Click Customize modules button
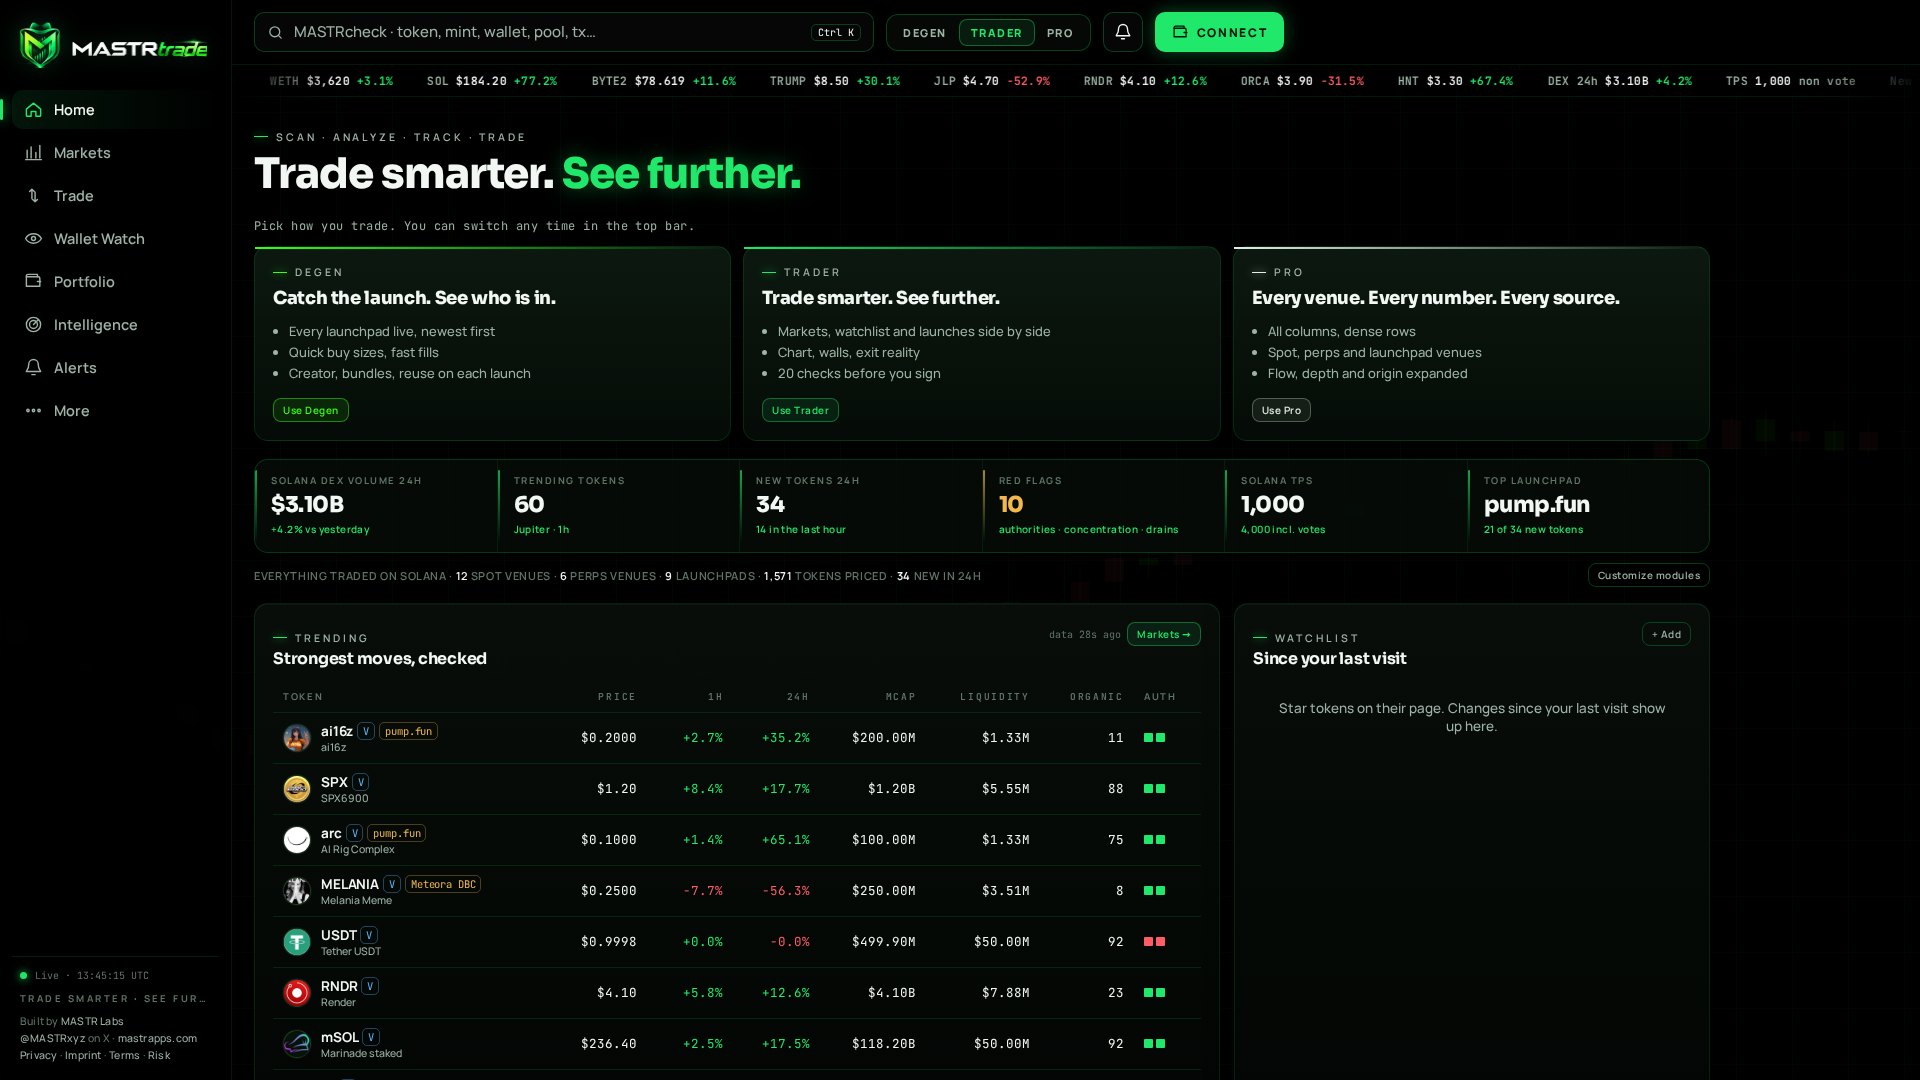This screenshot has width=1920, height=1080. click(x=1648, y=575)
